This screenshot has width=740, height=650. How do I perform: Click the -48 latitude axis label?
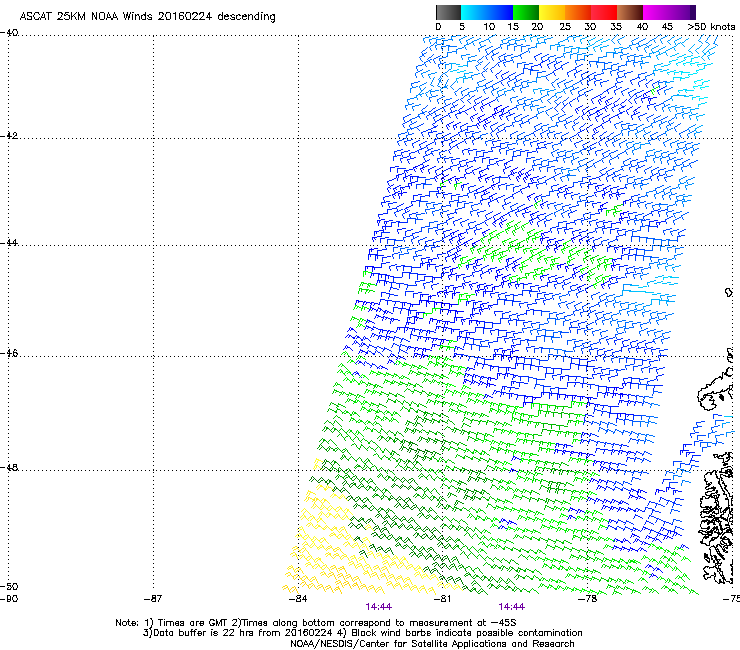tap(9, 467)
